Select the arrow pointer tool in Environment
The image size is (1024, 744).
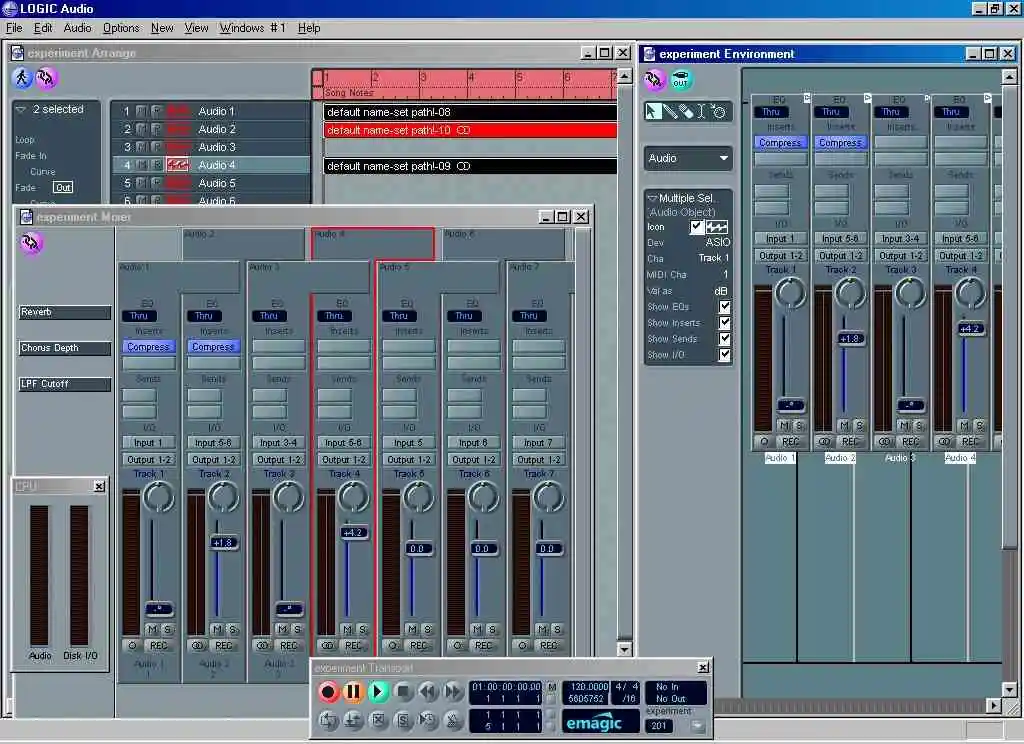[x=652, y=111]
